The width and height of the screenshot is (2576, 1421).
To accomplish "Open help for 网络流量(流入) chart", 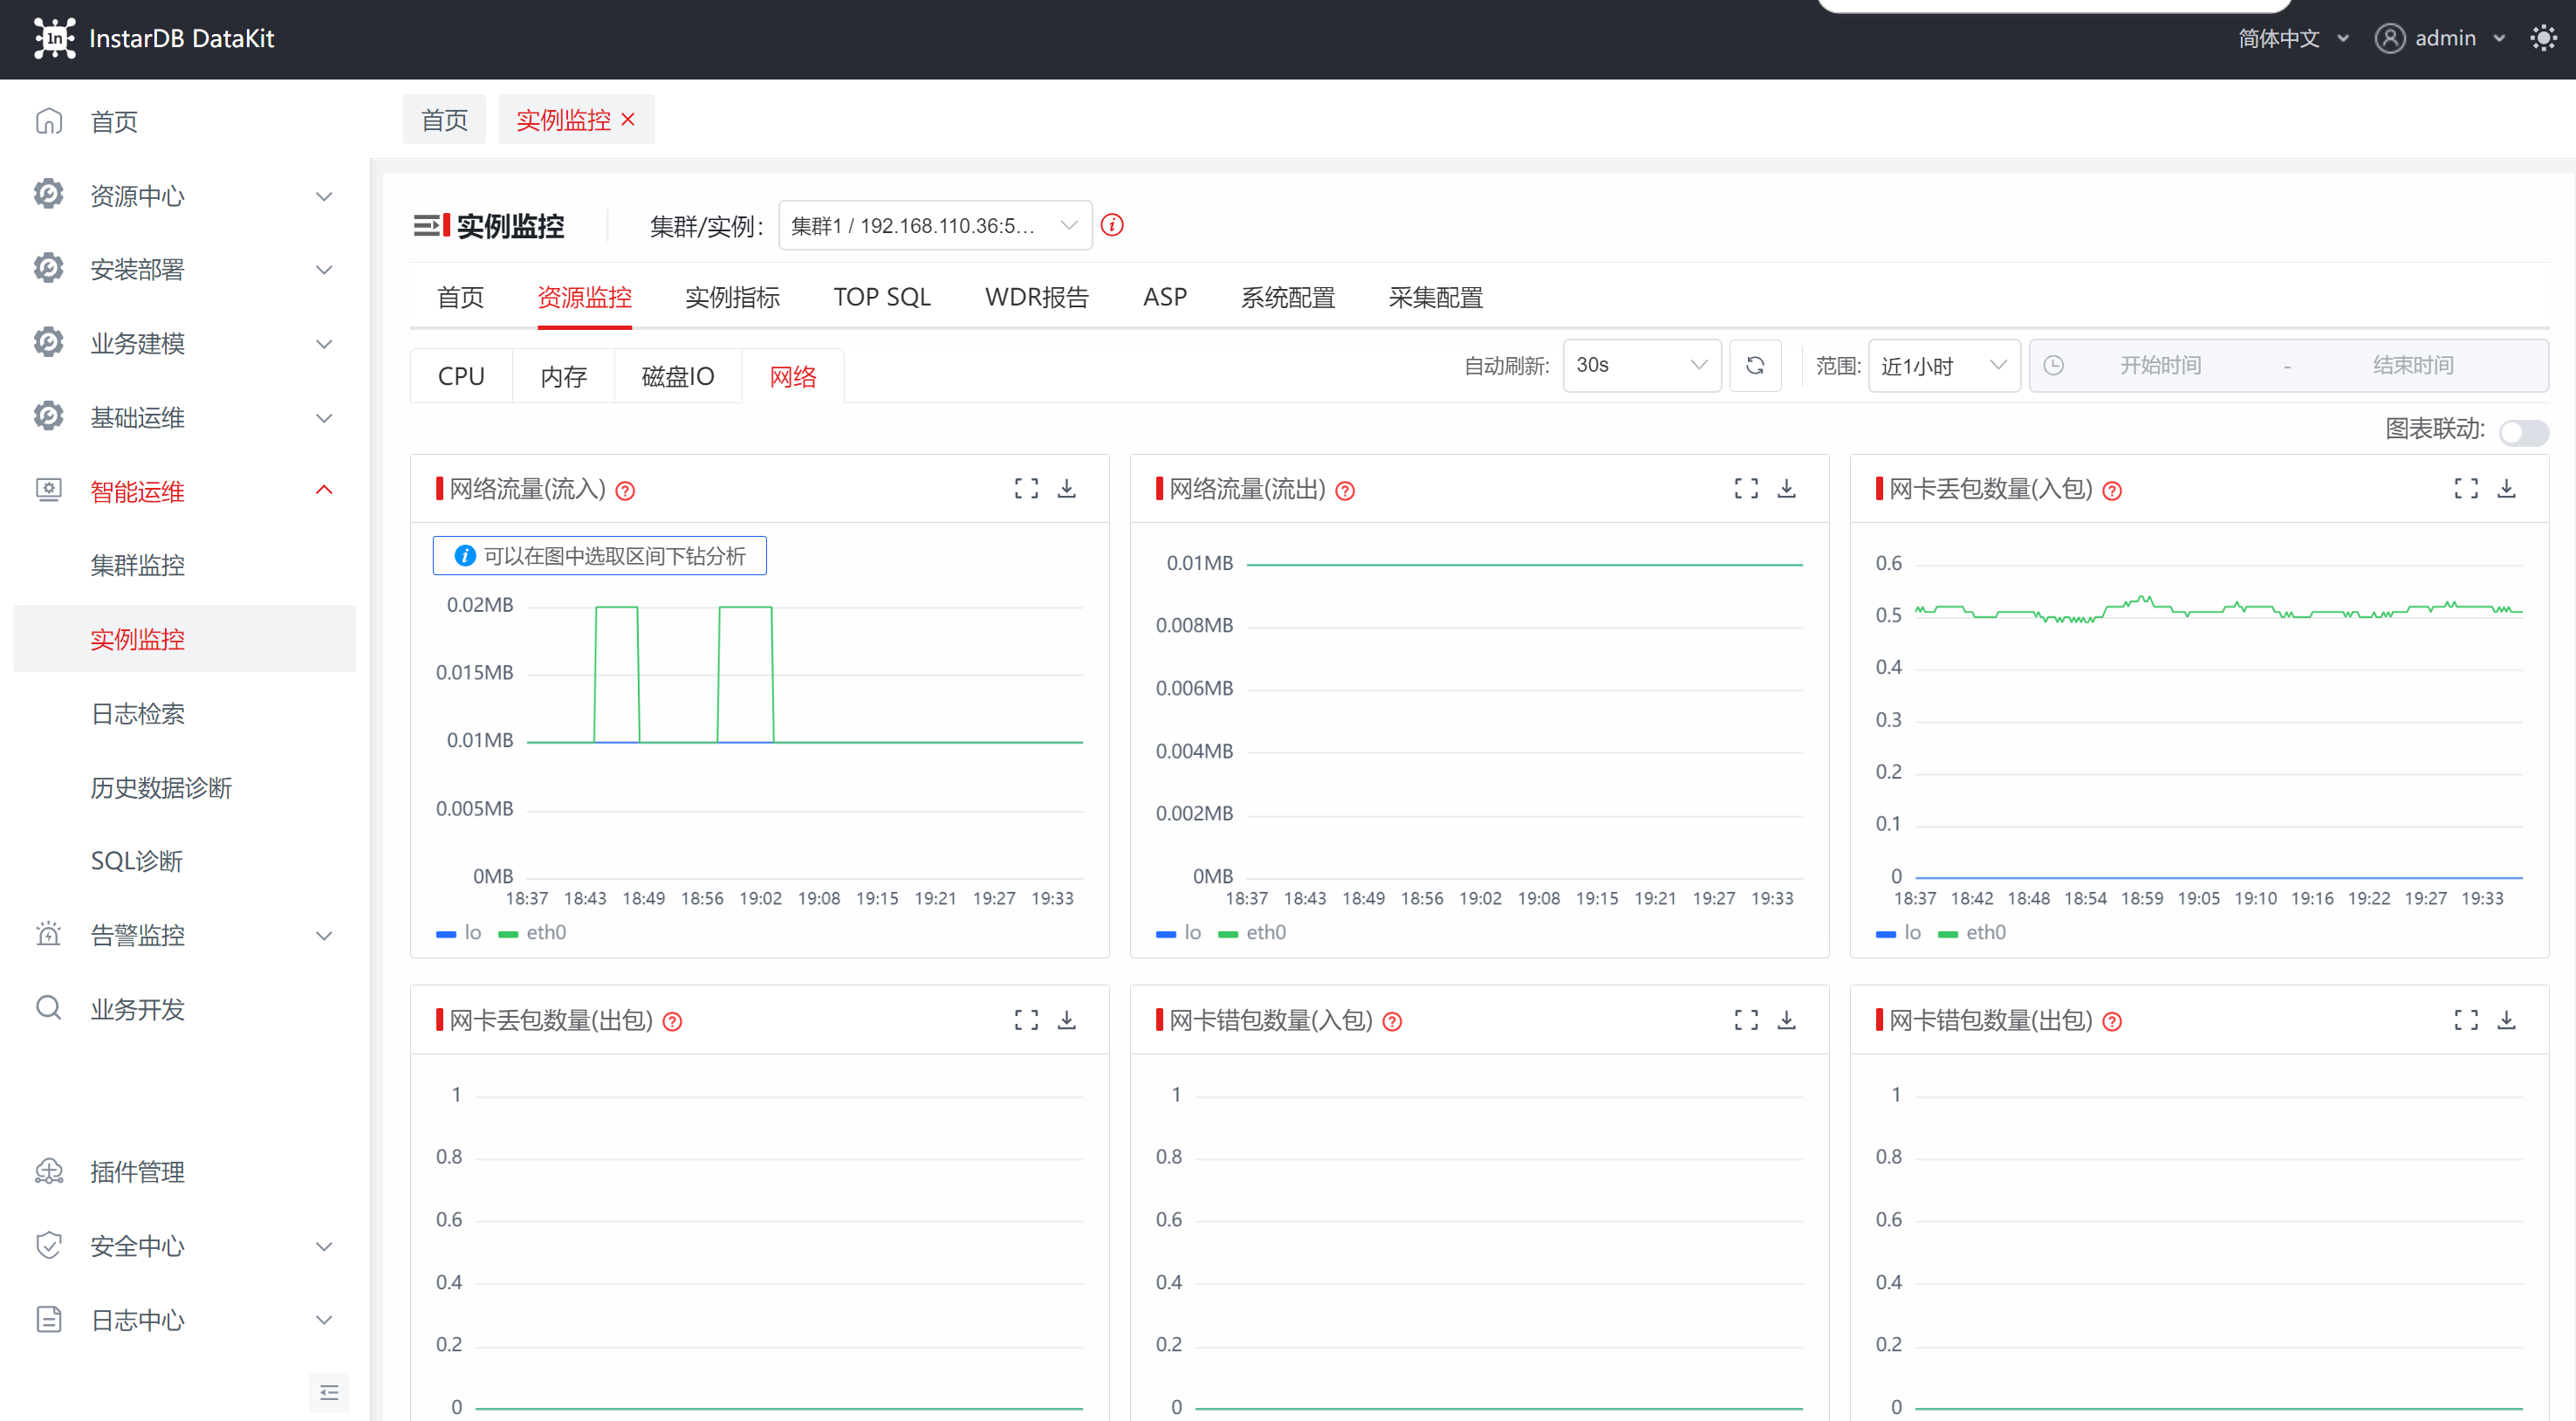I will point(625,490).
